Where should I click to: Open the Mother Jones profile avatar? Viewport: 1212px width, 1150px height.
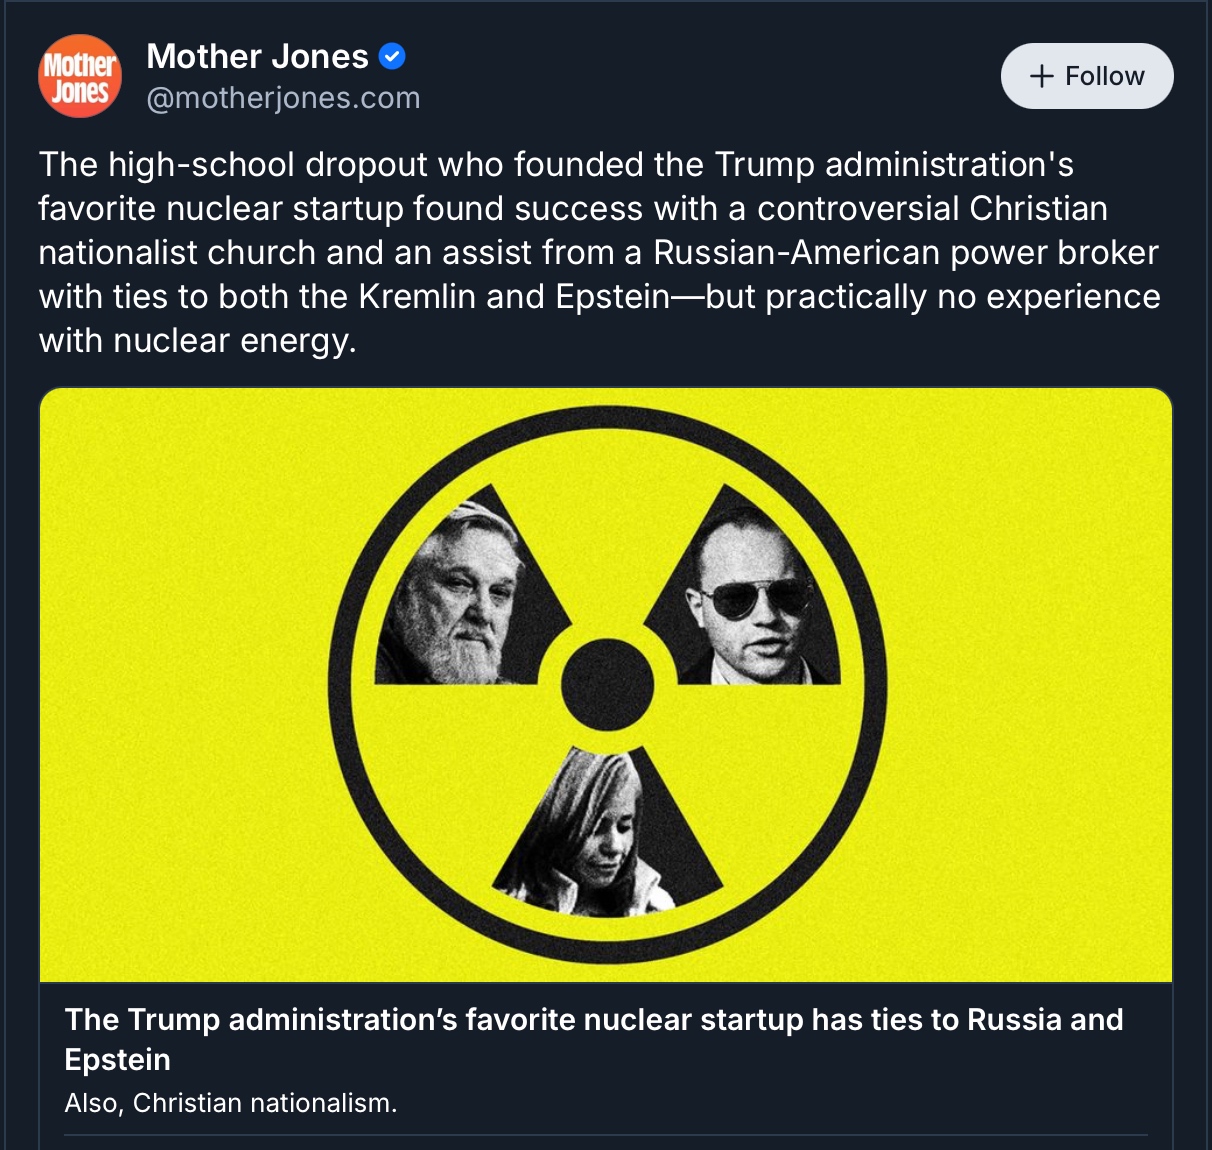pos(80,76)
